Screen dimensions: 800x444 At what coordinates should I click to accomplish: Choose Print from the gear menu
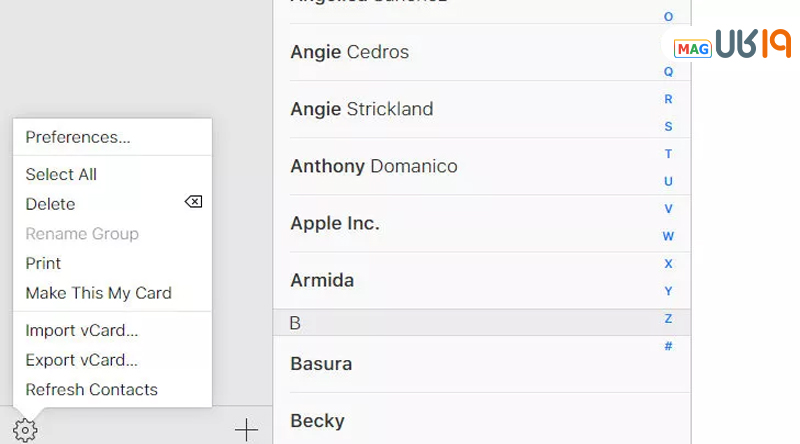point(43,263)
